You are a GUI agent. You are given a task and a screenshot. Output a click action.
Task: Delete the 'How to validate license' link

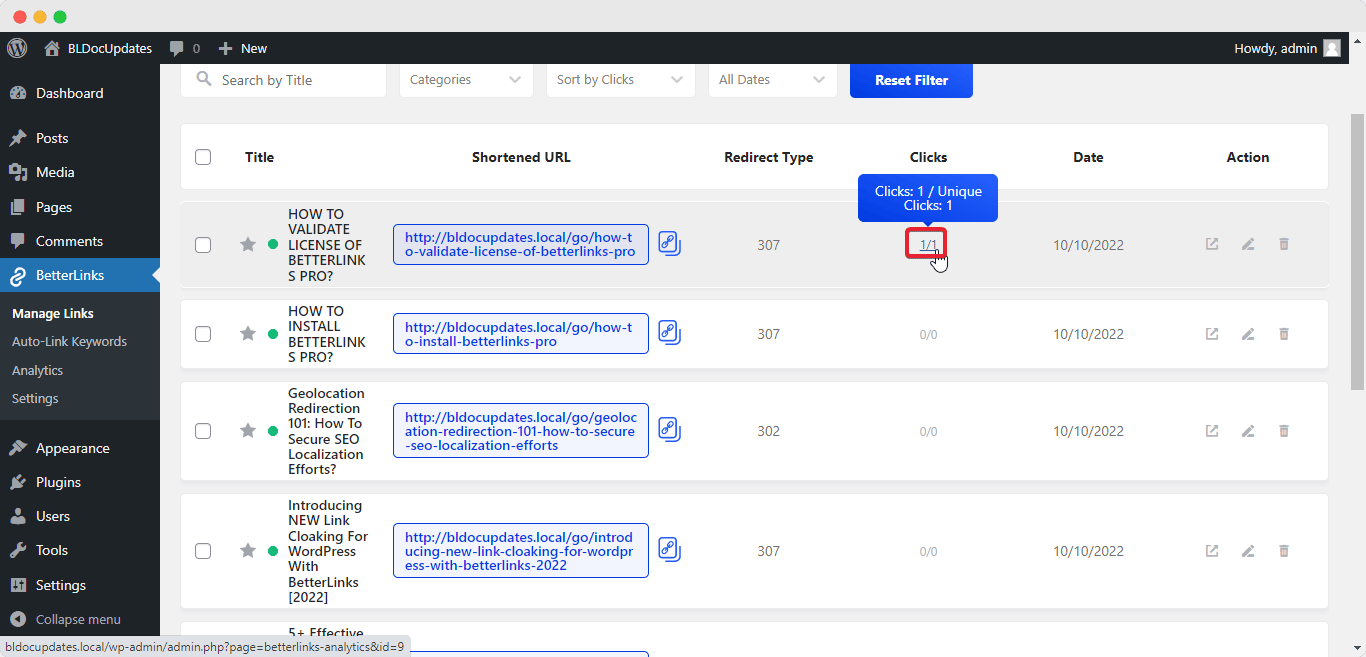click(x=1284, y=244)
